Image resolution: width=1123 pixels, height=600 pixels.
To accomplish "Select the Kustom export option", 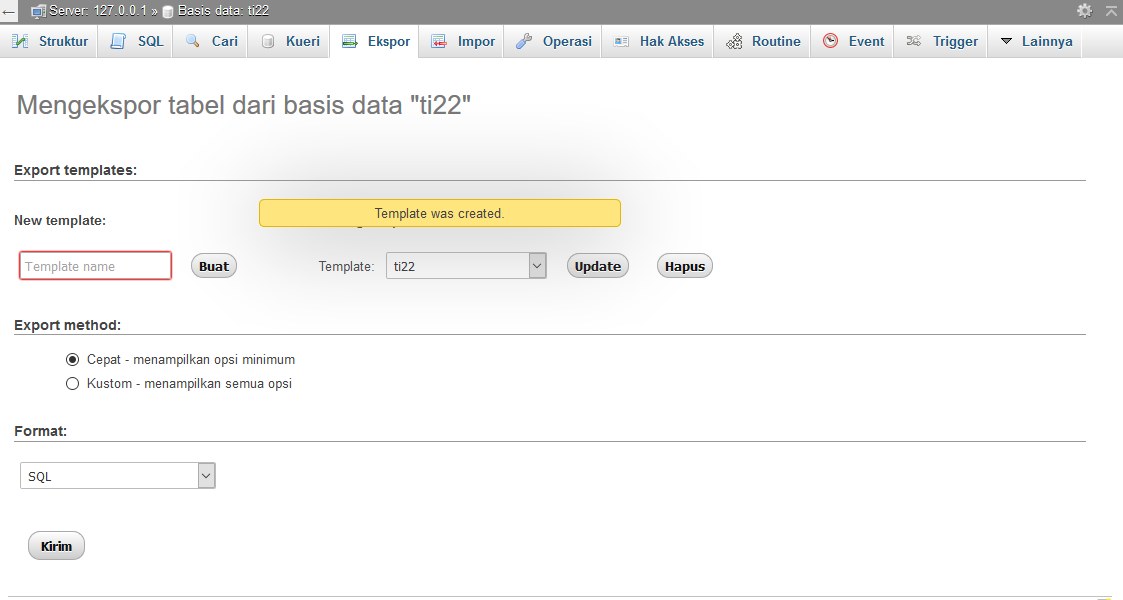I will (72, 383).
